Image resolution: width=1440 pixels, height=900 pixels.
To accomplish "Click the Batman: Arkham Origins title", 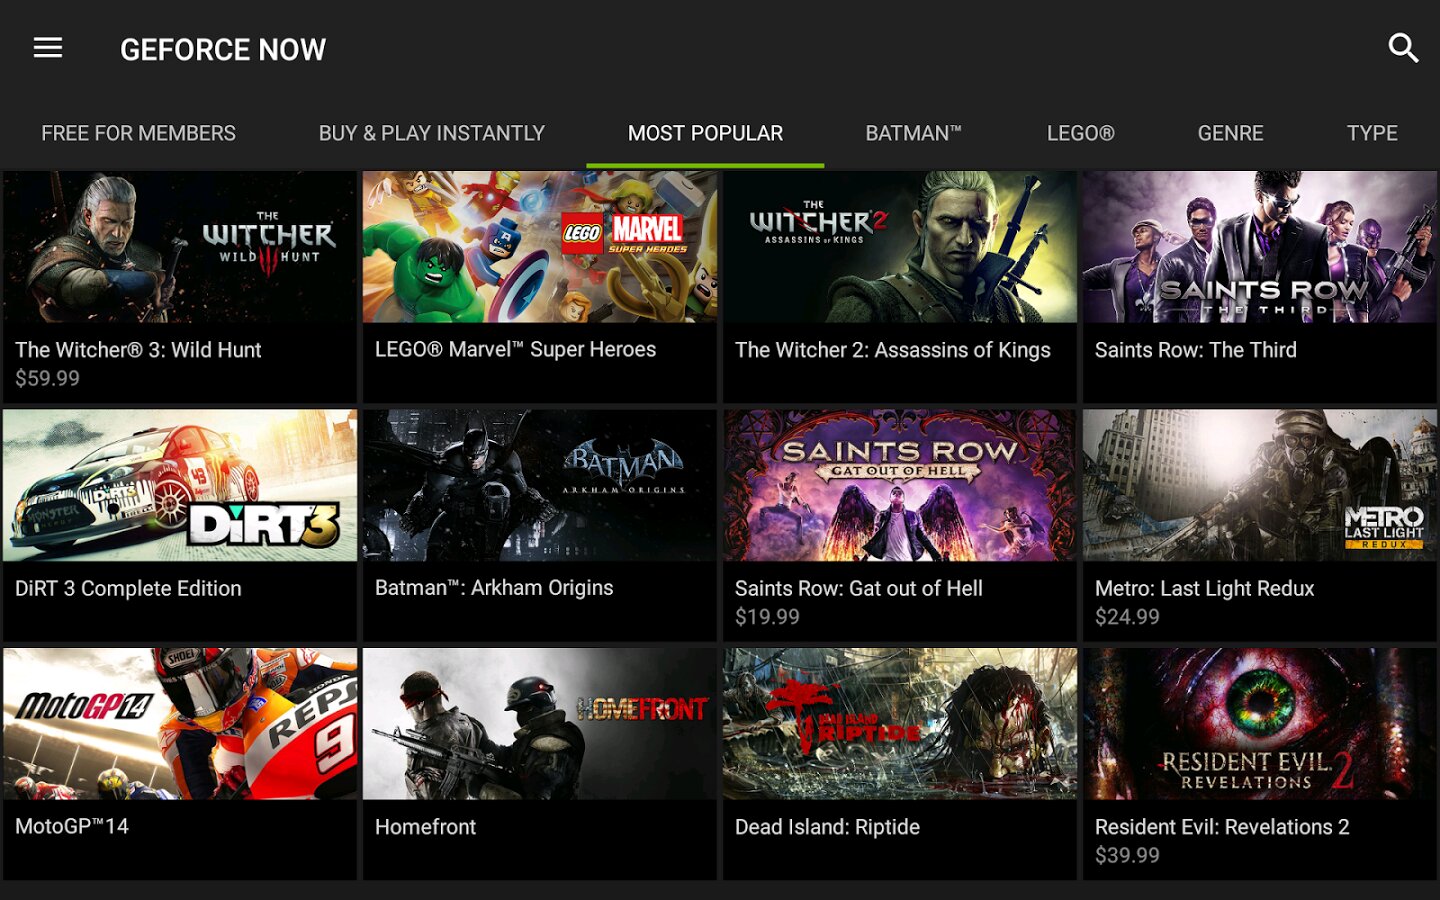I will click(x=494, y=588).
